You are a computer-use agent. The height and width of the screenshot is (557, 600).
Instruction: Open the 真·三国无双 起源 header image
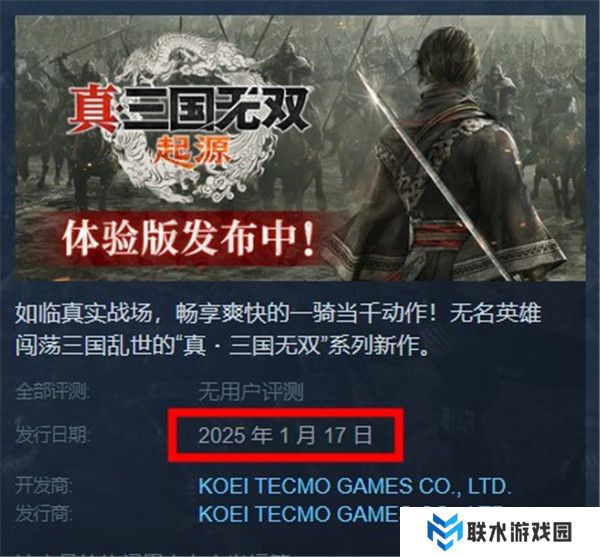[x=300, y=148]
